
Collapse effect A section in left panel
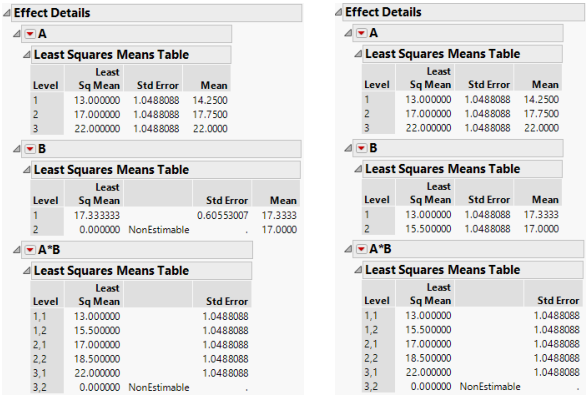pyautogui.click(x=16, y=34)
